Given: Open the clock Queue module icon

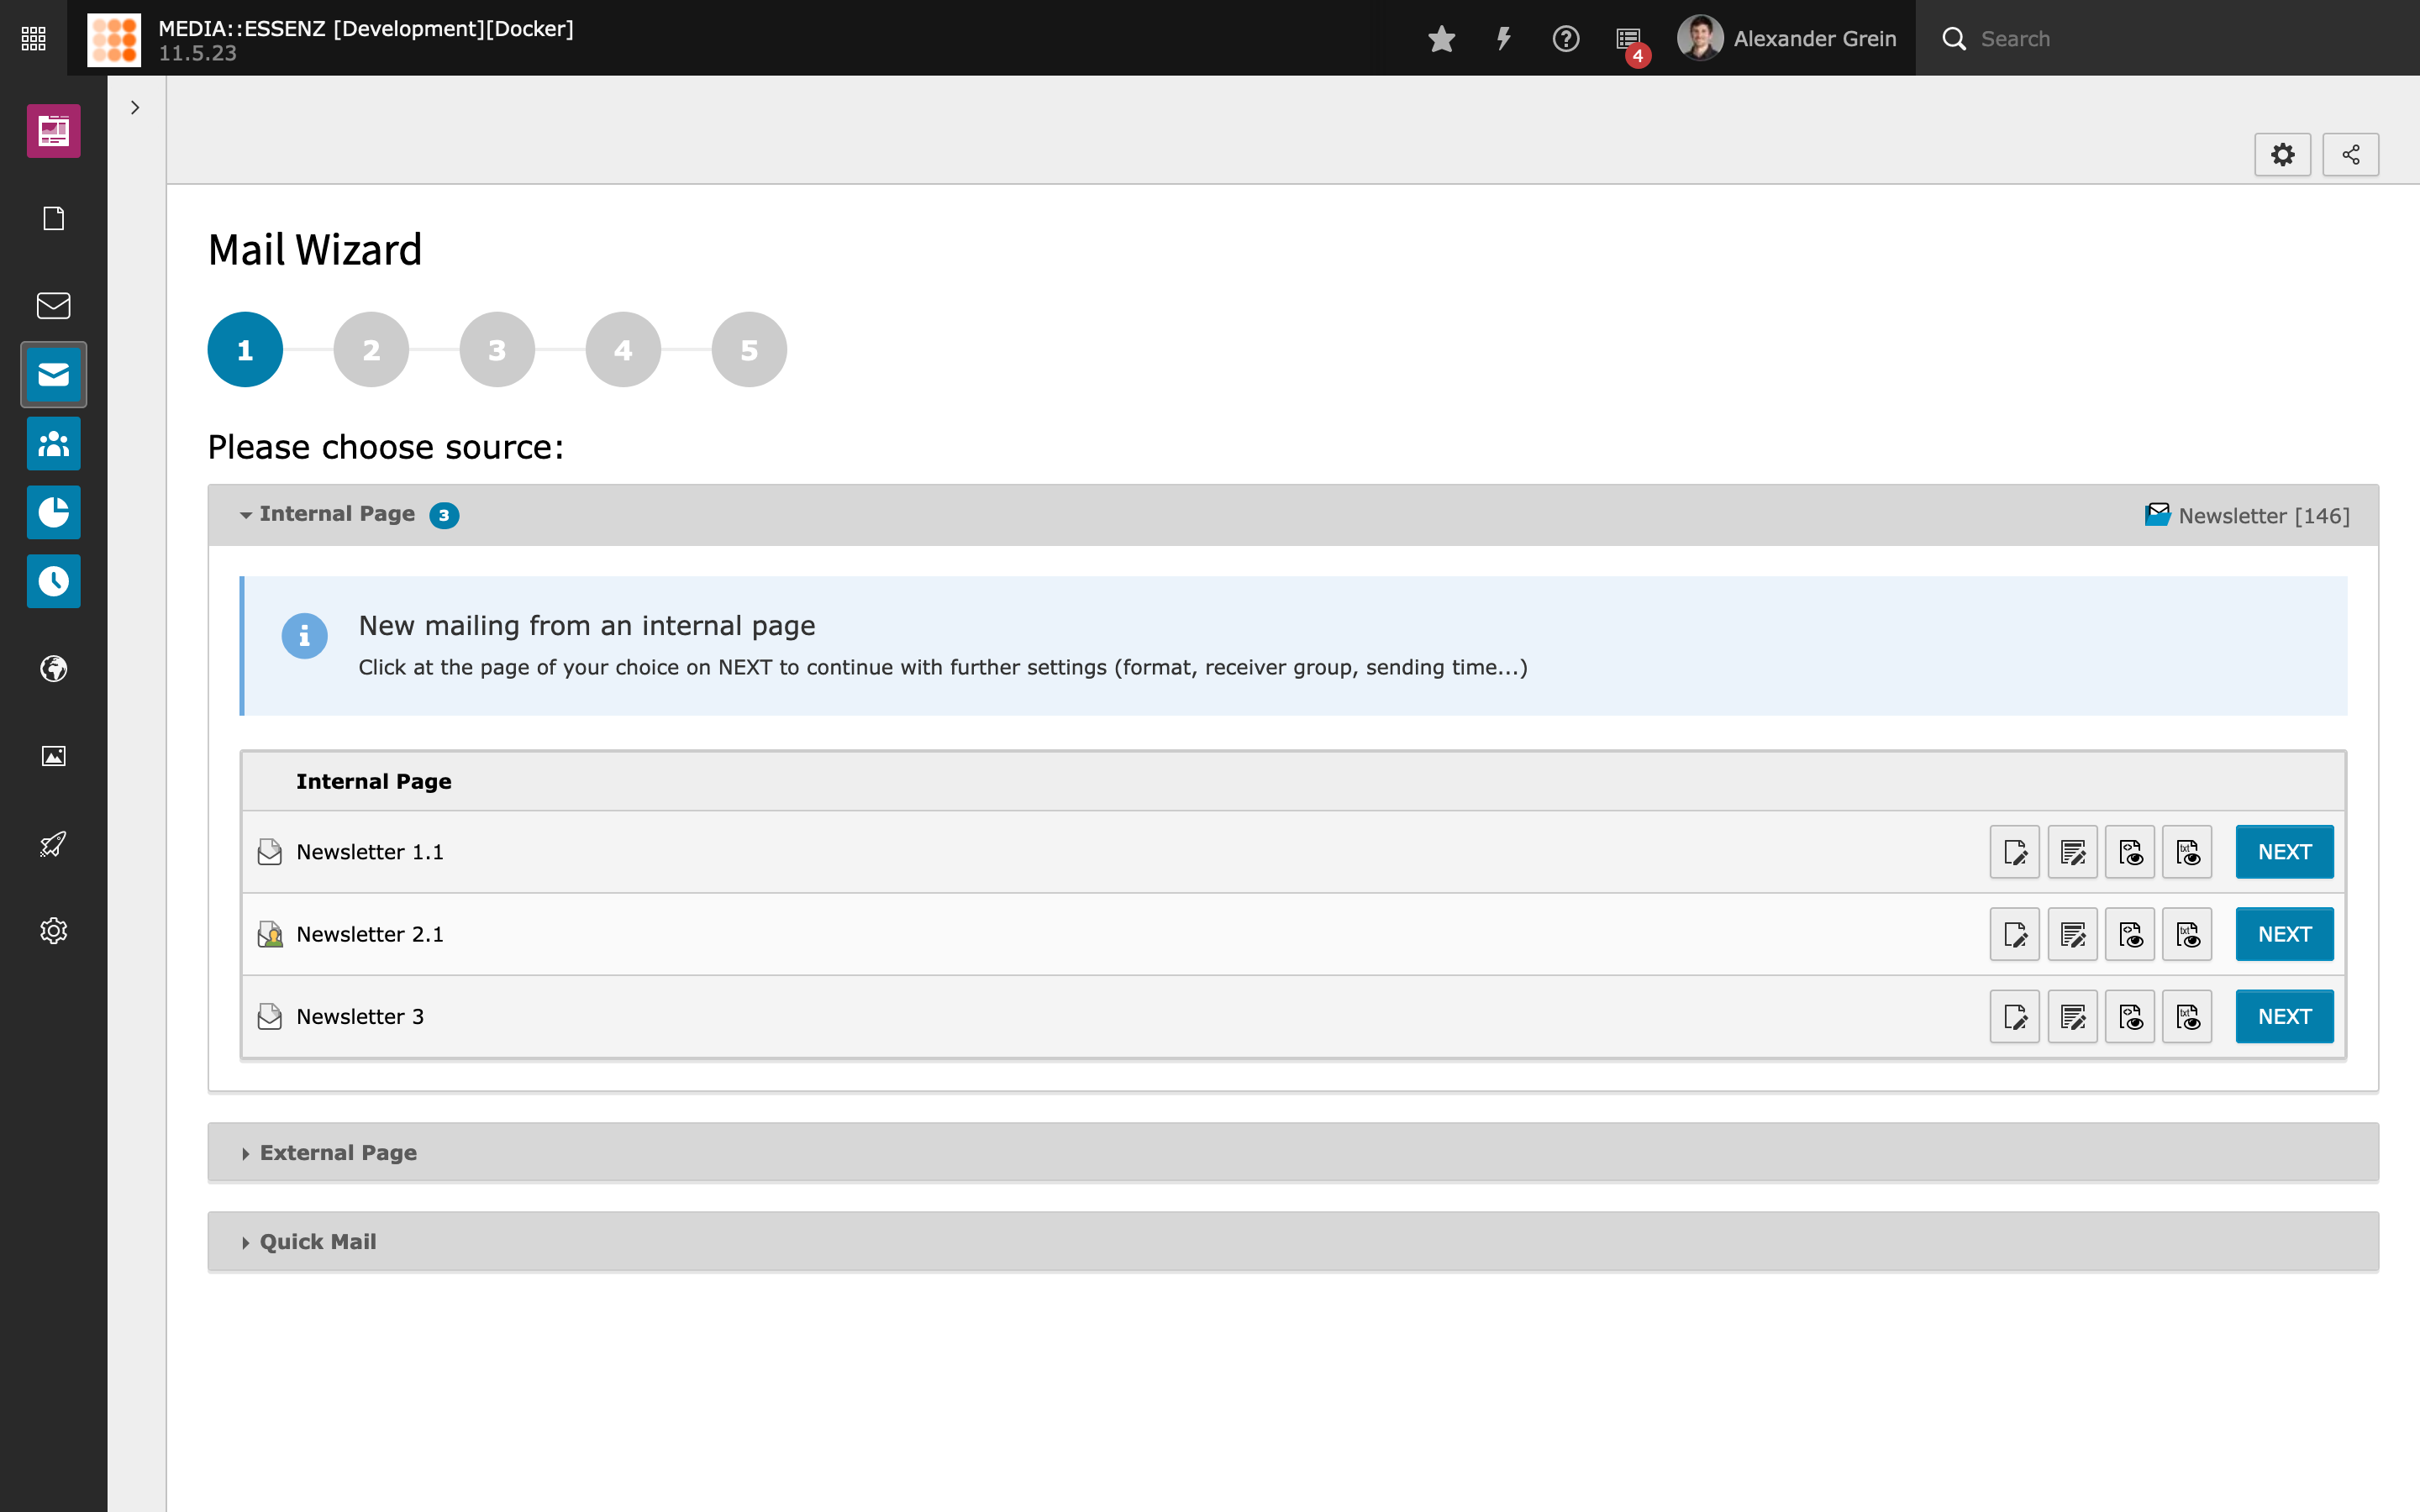Looking at the screenshot, I should click(x=54, y=581).
